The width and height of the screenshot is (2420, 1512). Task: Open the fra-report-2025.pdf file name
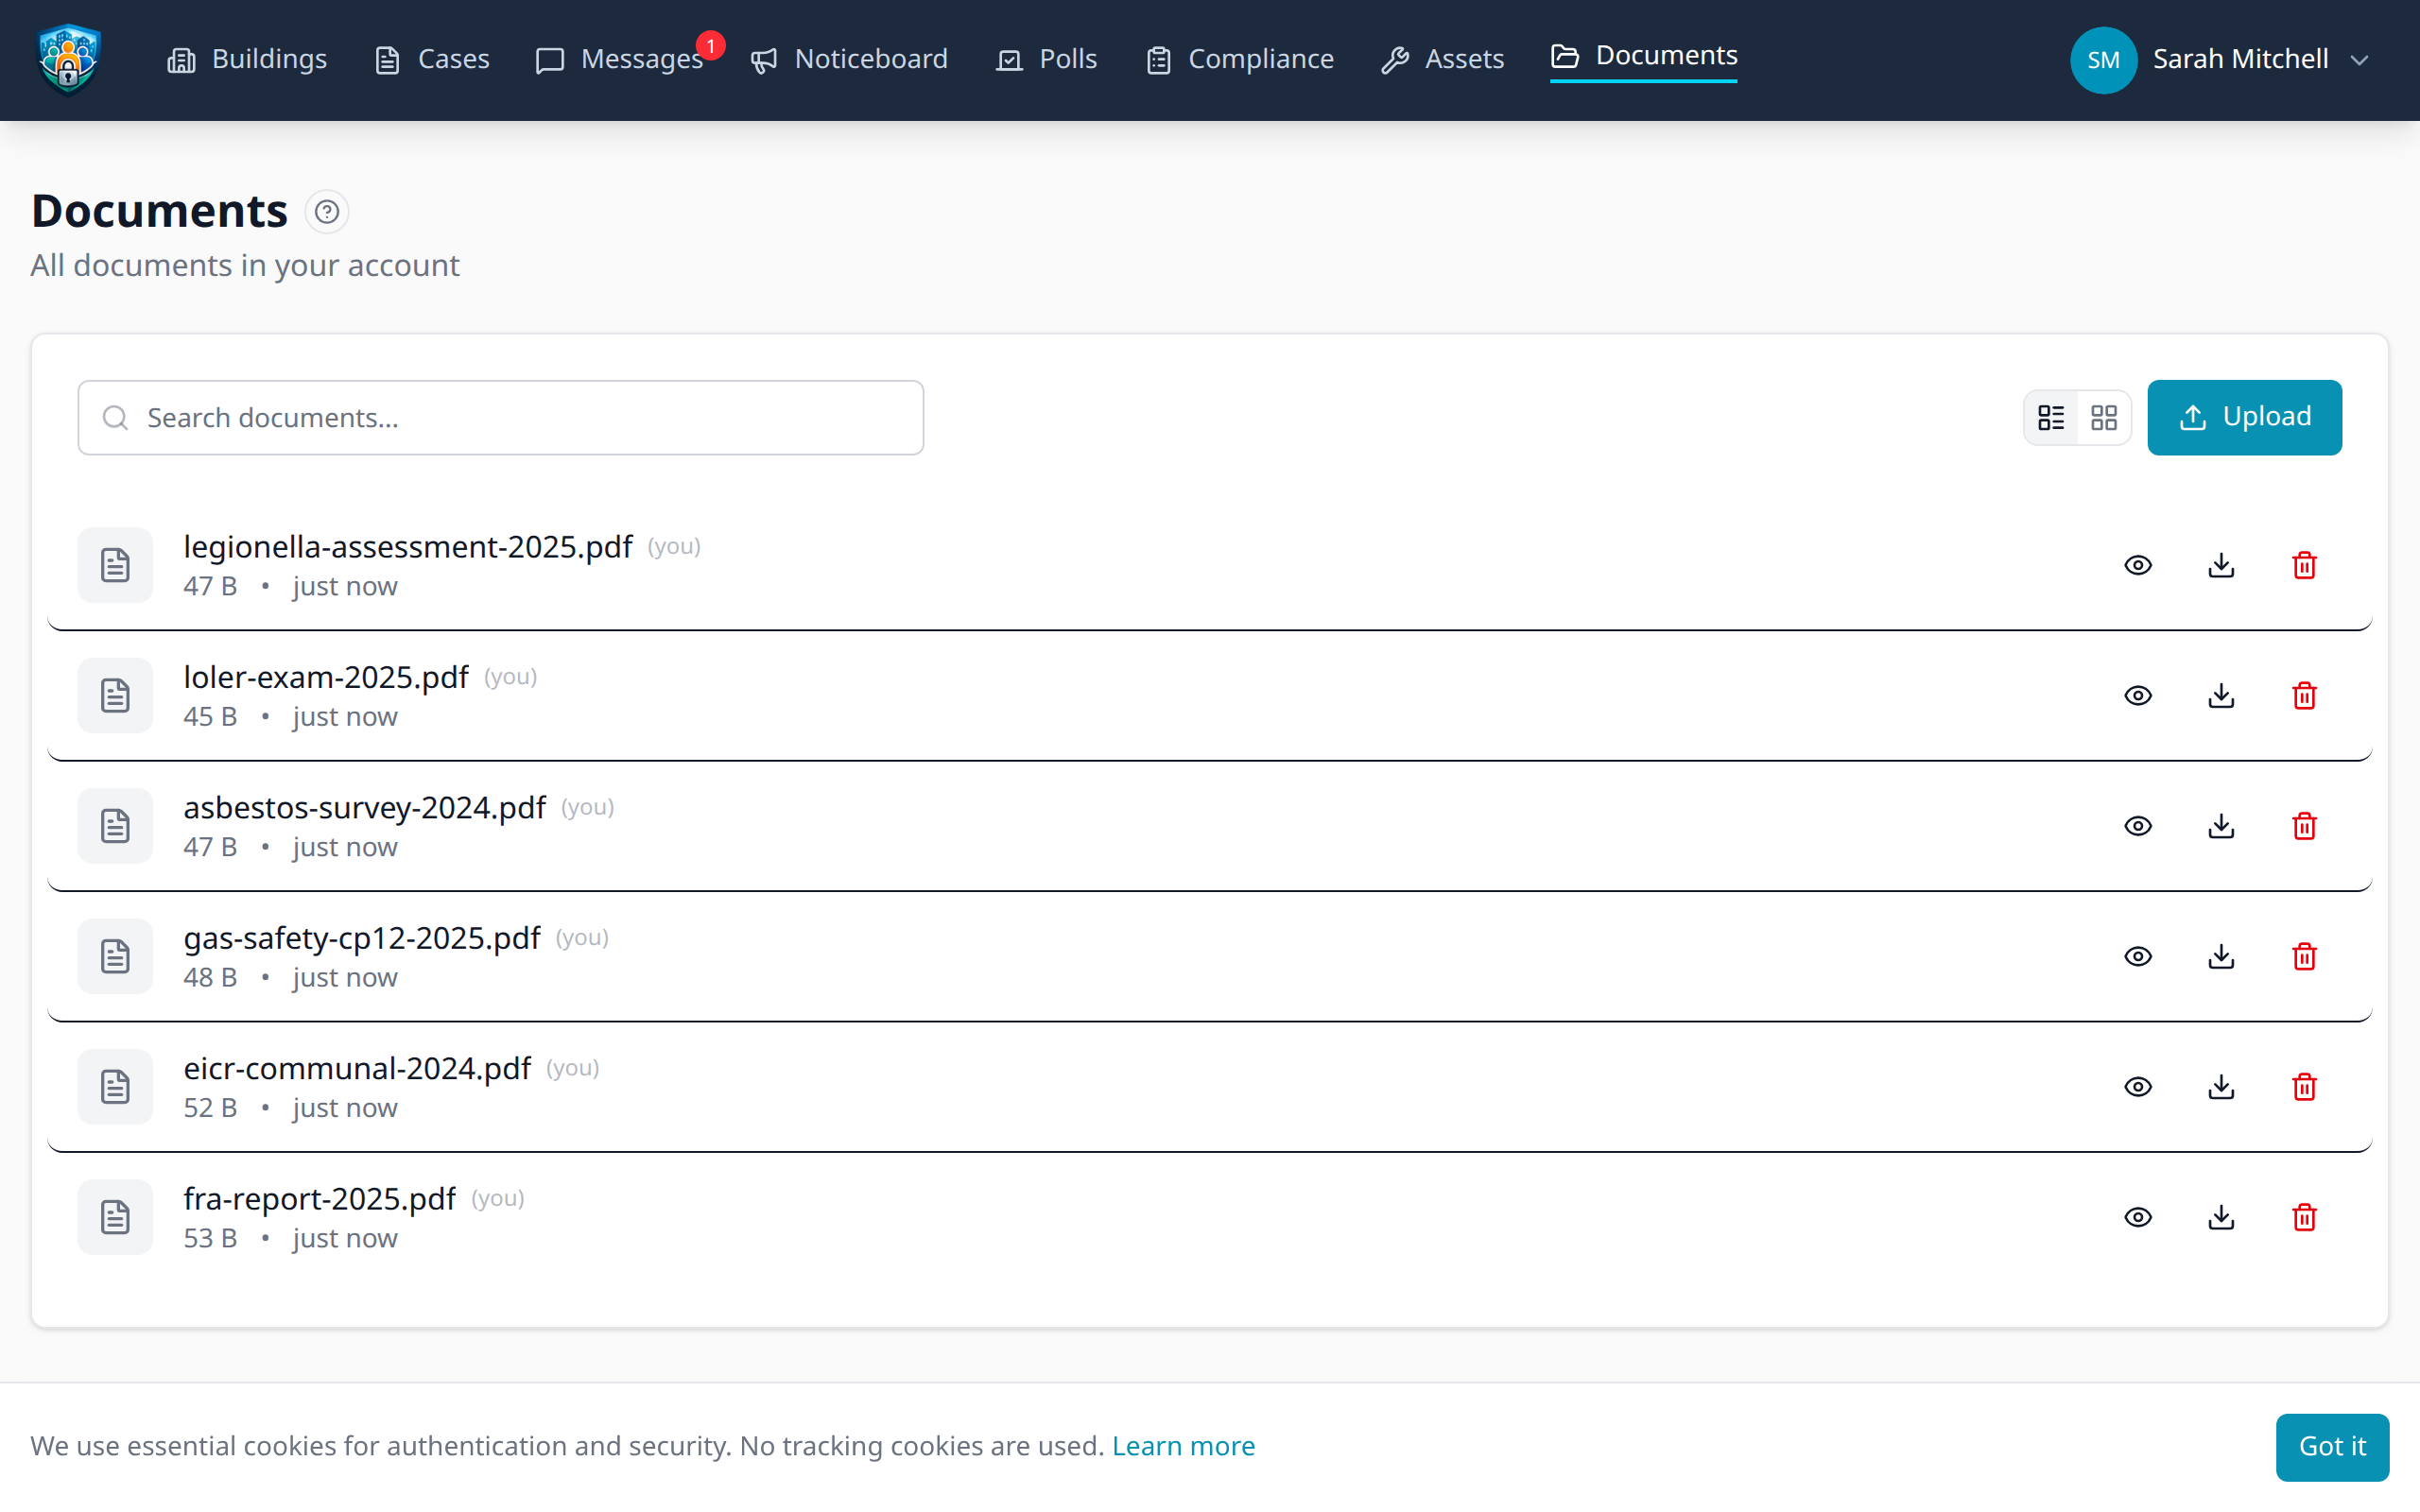[319, 1198]
